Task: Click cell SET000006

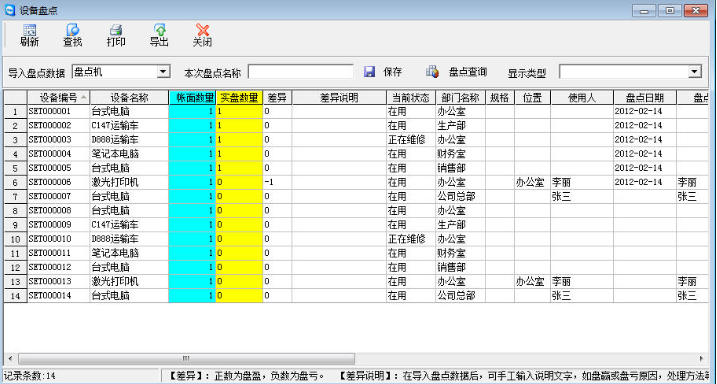Action: tap(59, 182)
